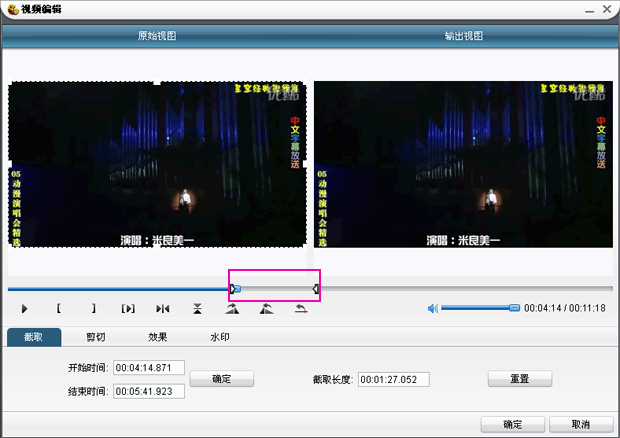
Task: Rotate the video clockwise
Action: pos(232,309)
